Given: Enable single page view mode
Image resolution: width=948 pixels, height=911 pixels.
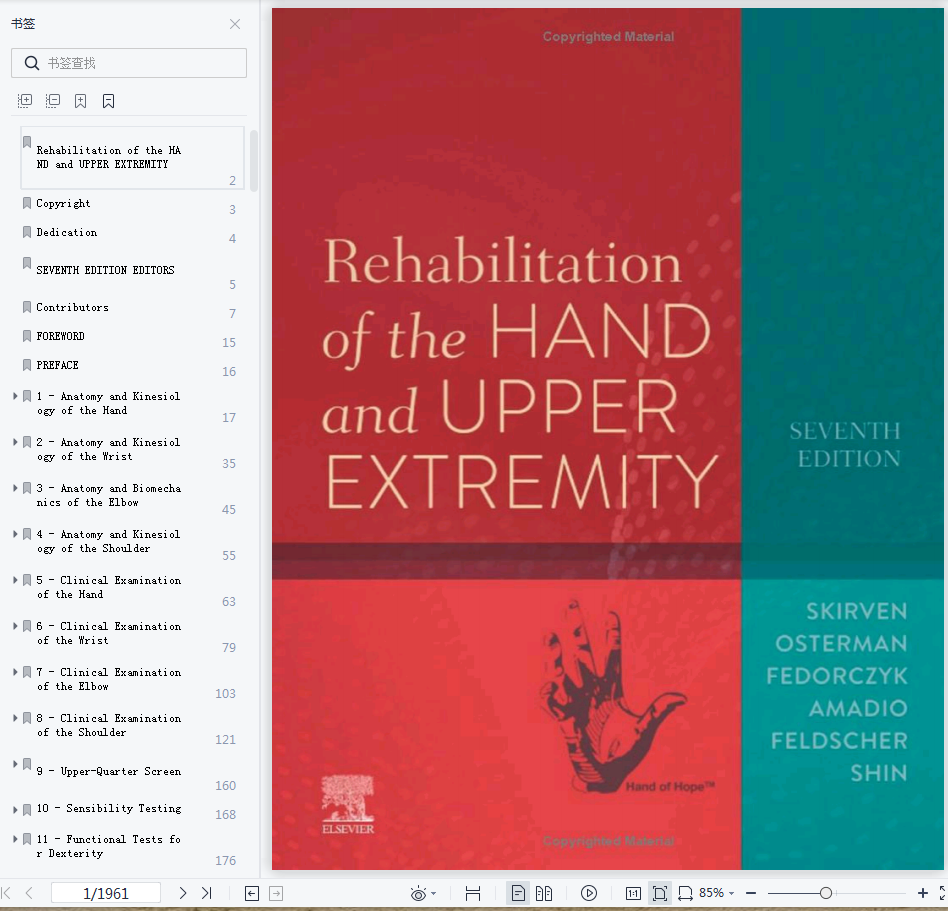Looking at the screenshot, I should click(518, 893).
